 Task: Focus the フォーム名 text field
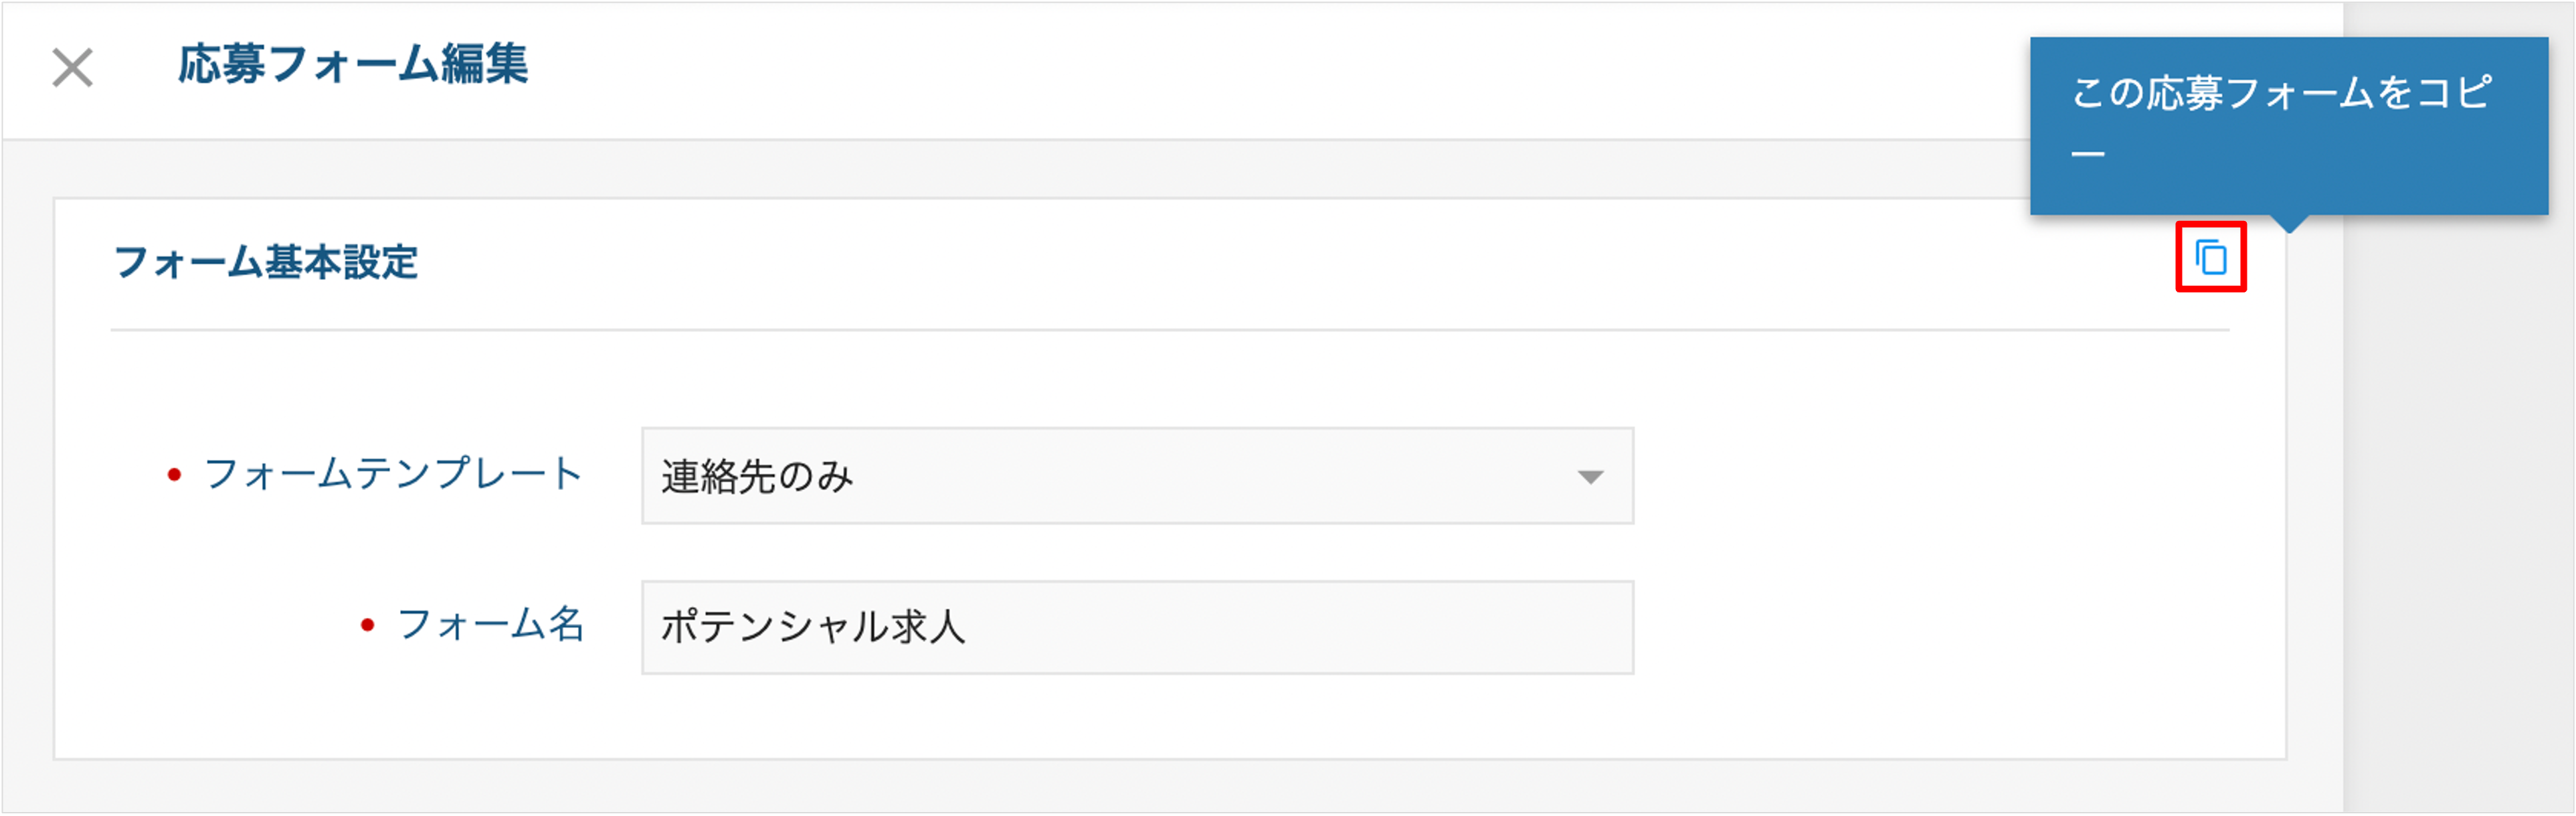tap(1137, 627)
